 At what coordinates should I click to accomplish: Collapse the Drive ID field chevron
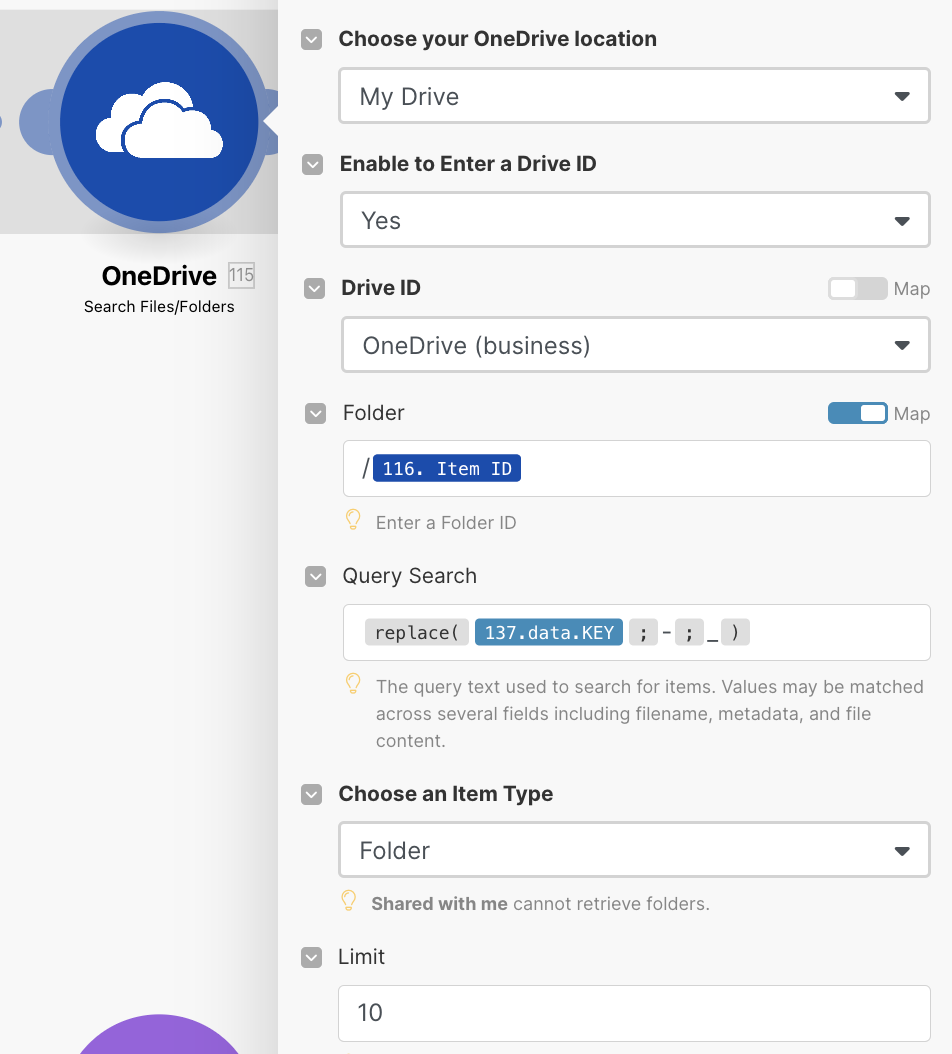pos(314,288)
